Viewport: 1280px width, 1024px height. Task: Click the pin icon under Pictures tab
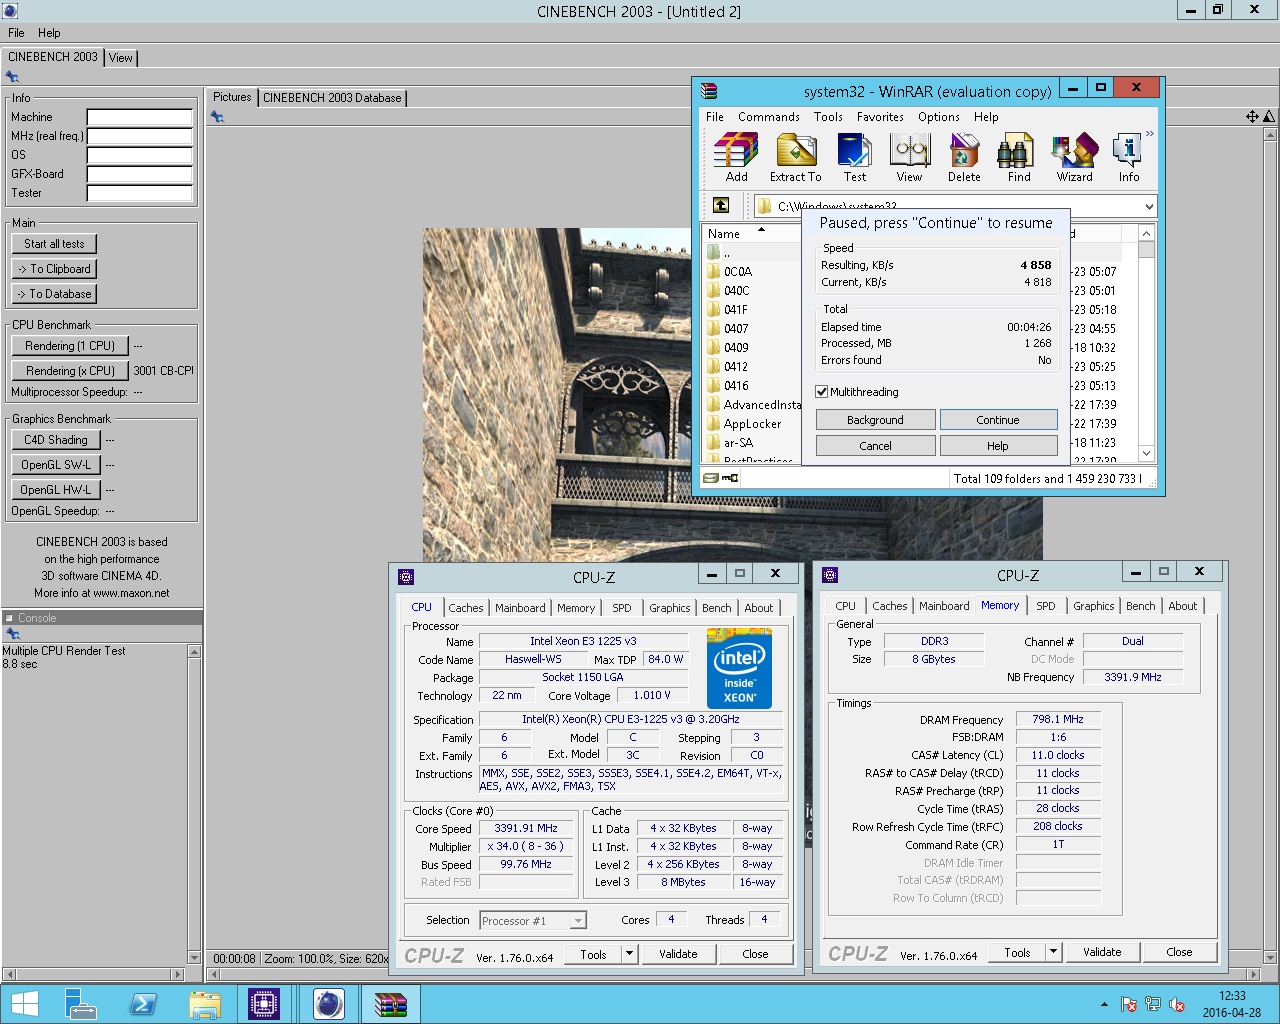pos(217,117)
